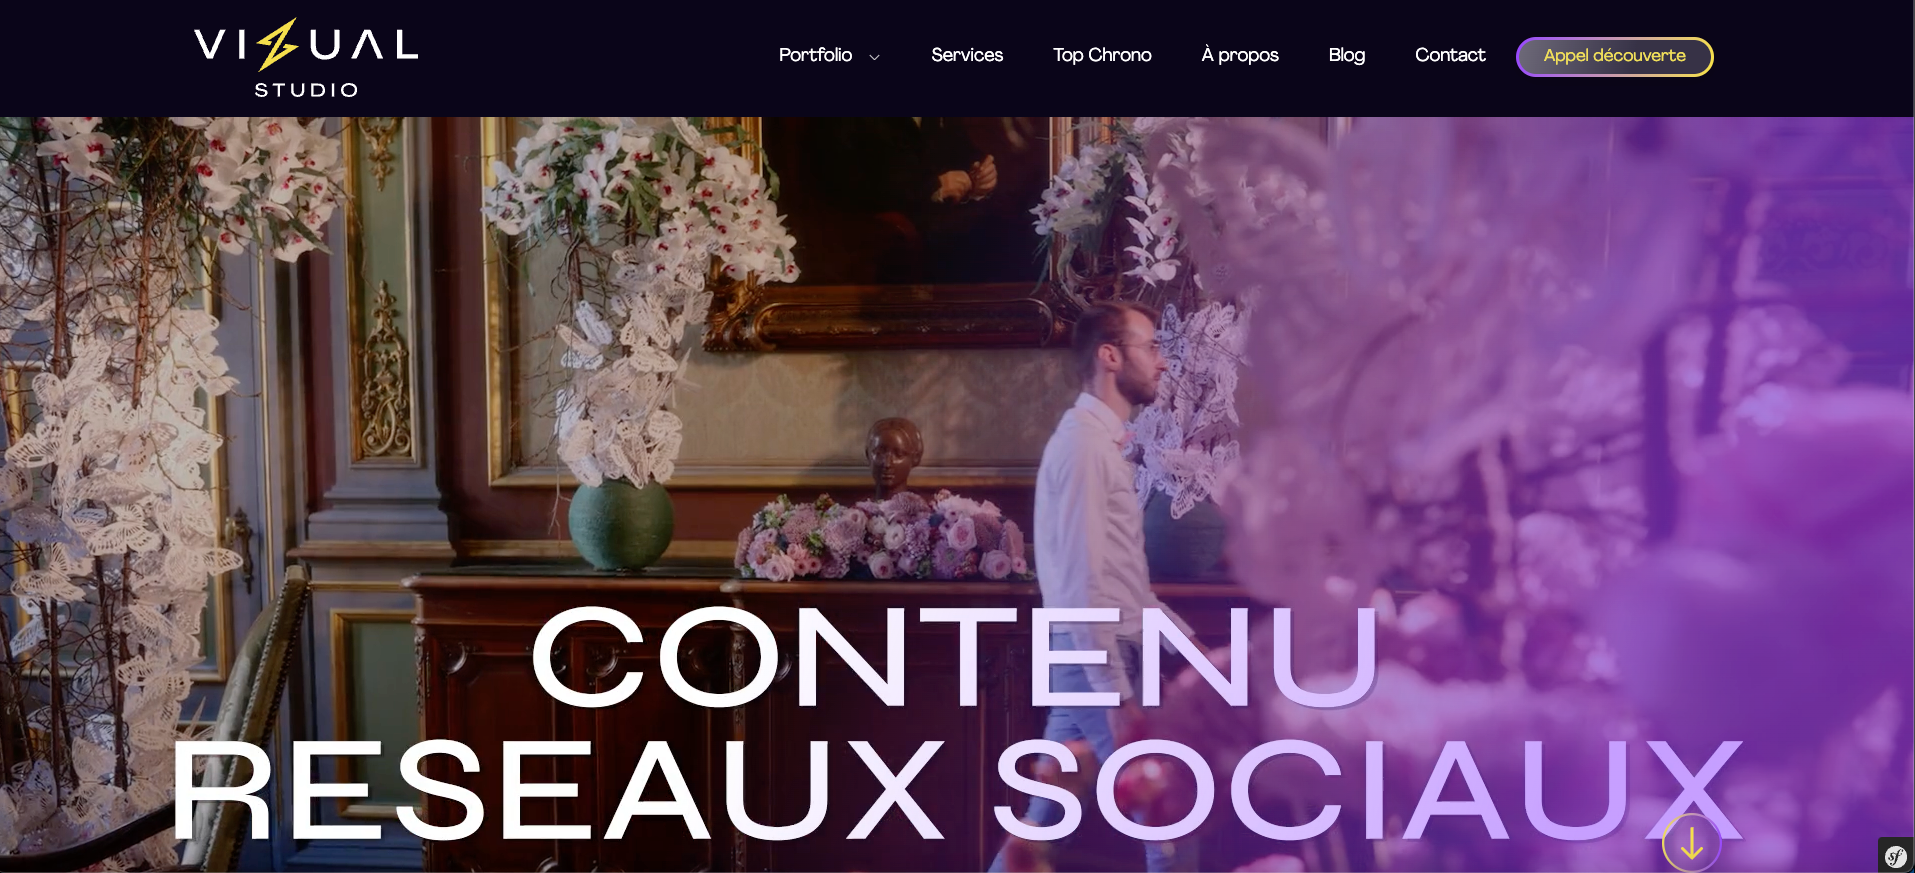1915x873 pixels.
Task: Click the yellow lightning bolt in logo
Action: (x=277, y=44)
